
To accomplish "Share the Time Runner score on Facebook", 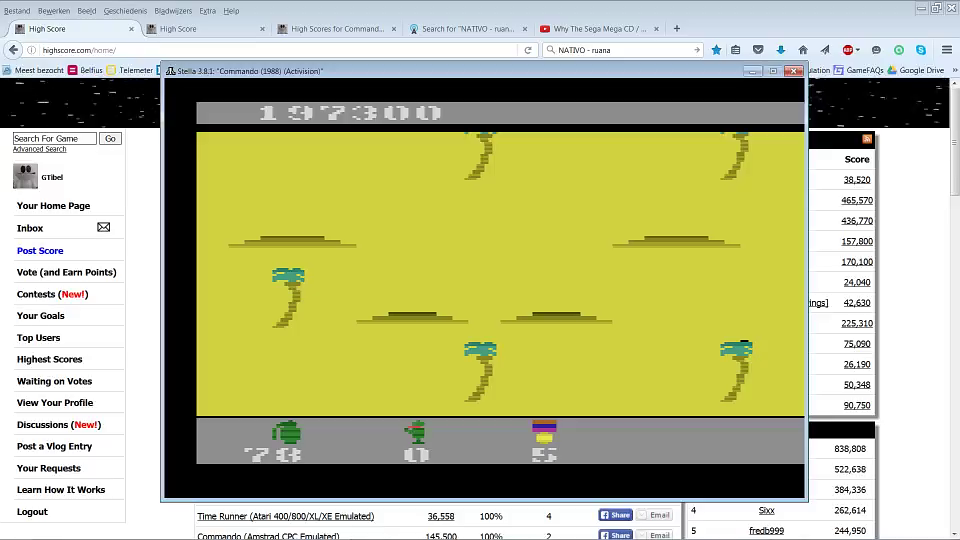I will 615,515.
